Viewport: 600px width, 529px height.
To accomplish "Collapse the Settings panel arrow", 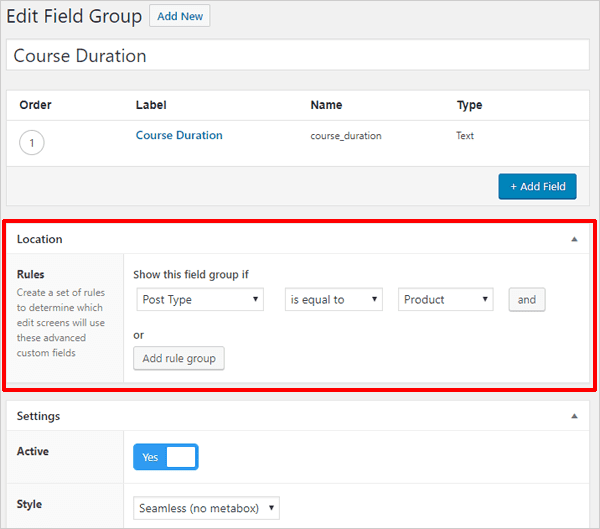I will point(574,416).
